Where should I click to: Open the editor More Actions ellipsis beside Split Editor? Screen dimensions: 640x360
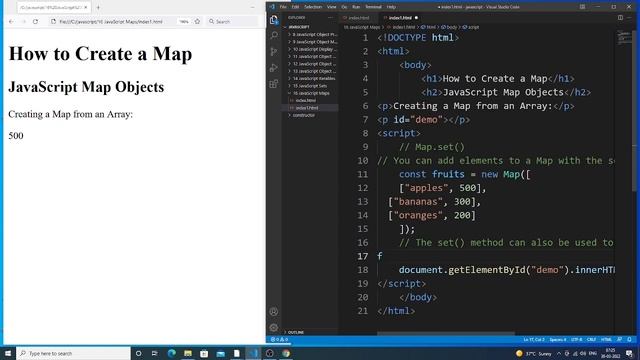point(629,18)
